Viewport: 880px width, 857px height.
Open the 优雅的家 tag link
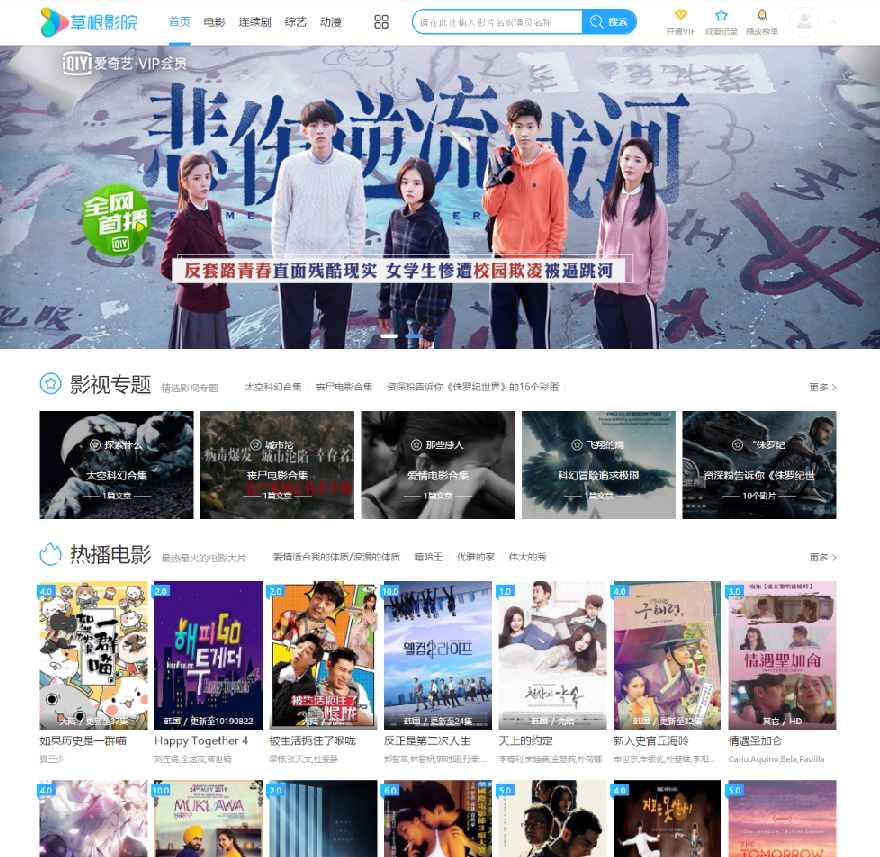[x=475, y=557]
